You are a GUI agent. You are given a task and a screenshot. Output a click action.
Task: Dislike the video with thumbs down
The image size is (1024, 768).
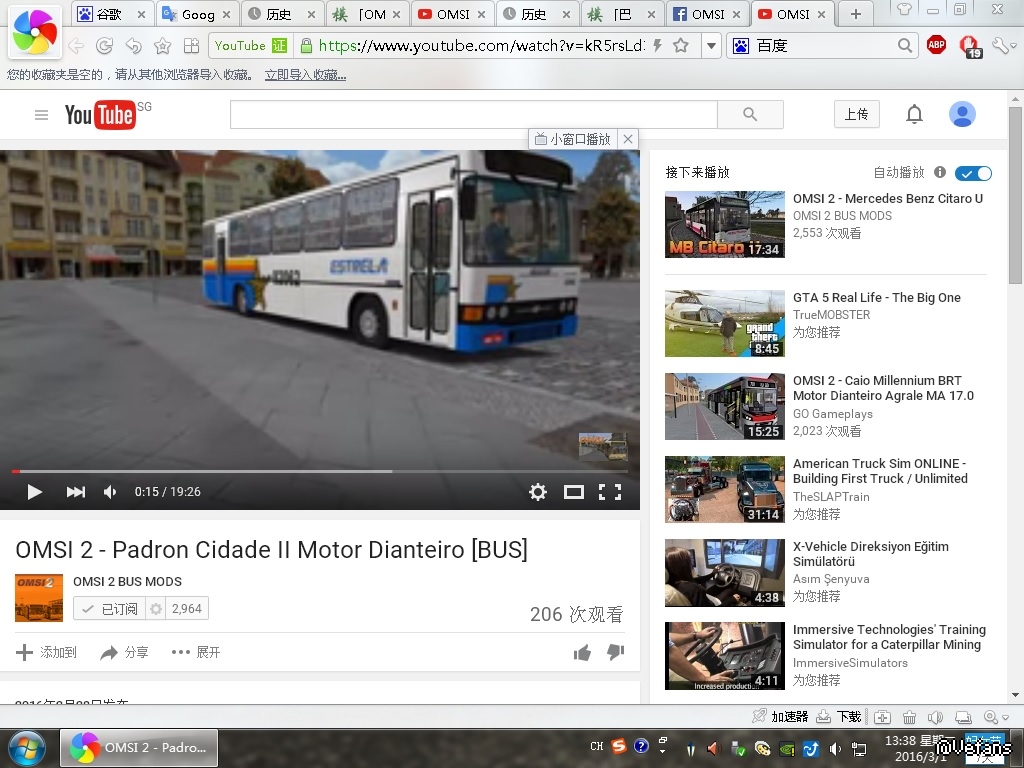(x=616, y=653)
